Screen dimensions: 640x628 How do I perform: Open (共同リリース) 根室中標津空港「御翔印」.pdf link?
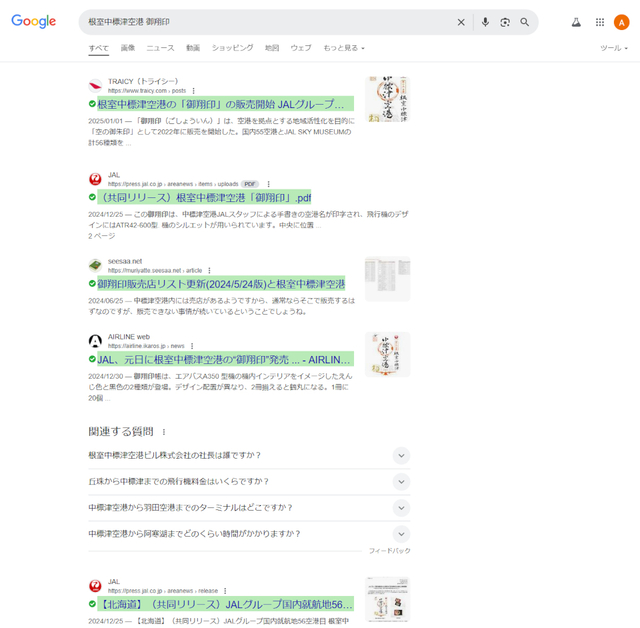click(204, 197)
